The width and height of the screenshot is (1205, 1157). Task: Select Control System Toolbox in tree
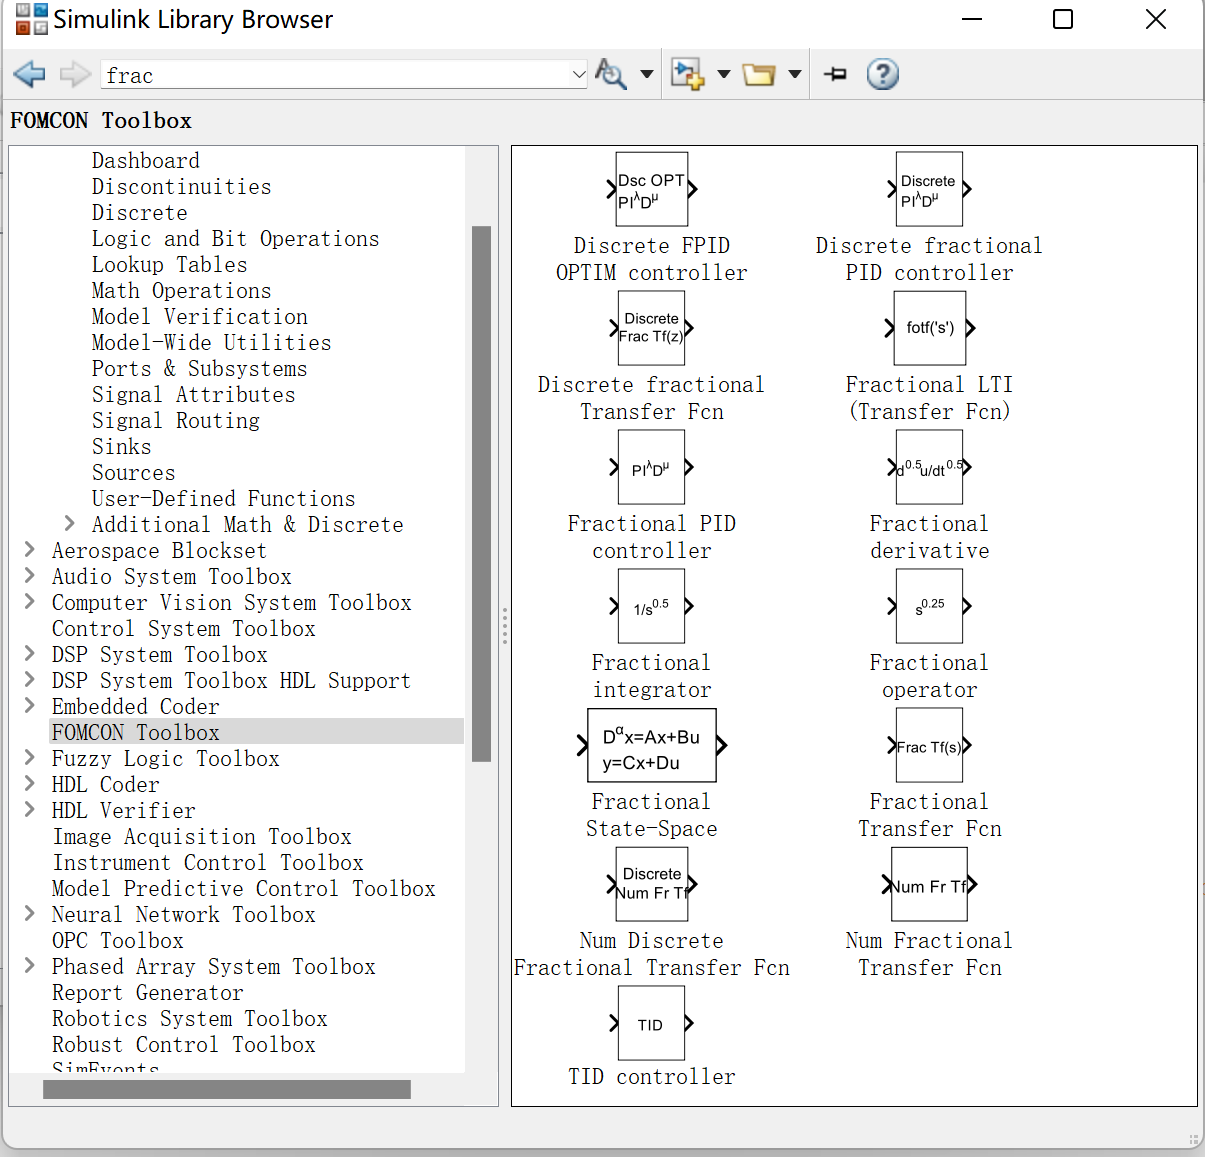(184, 629)
